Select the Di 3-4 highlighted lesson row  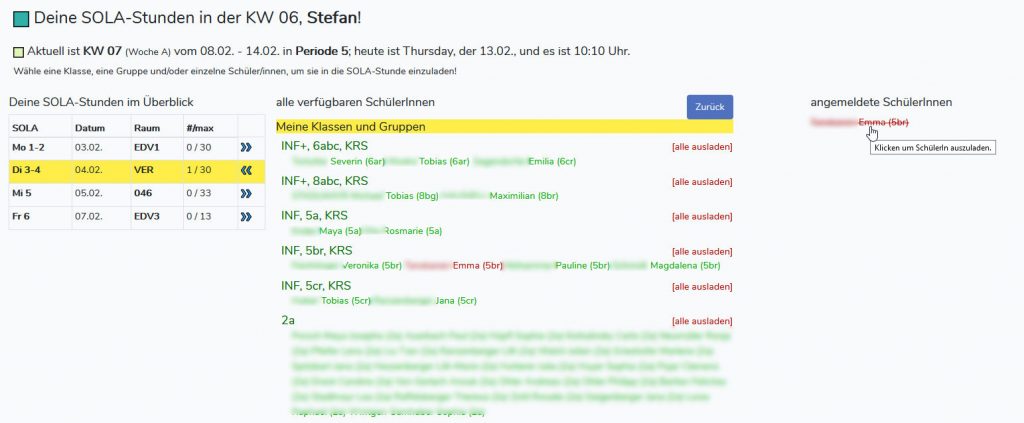coord(136,170)
